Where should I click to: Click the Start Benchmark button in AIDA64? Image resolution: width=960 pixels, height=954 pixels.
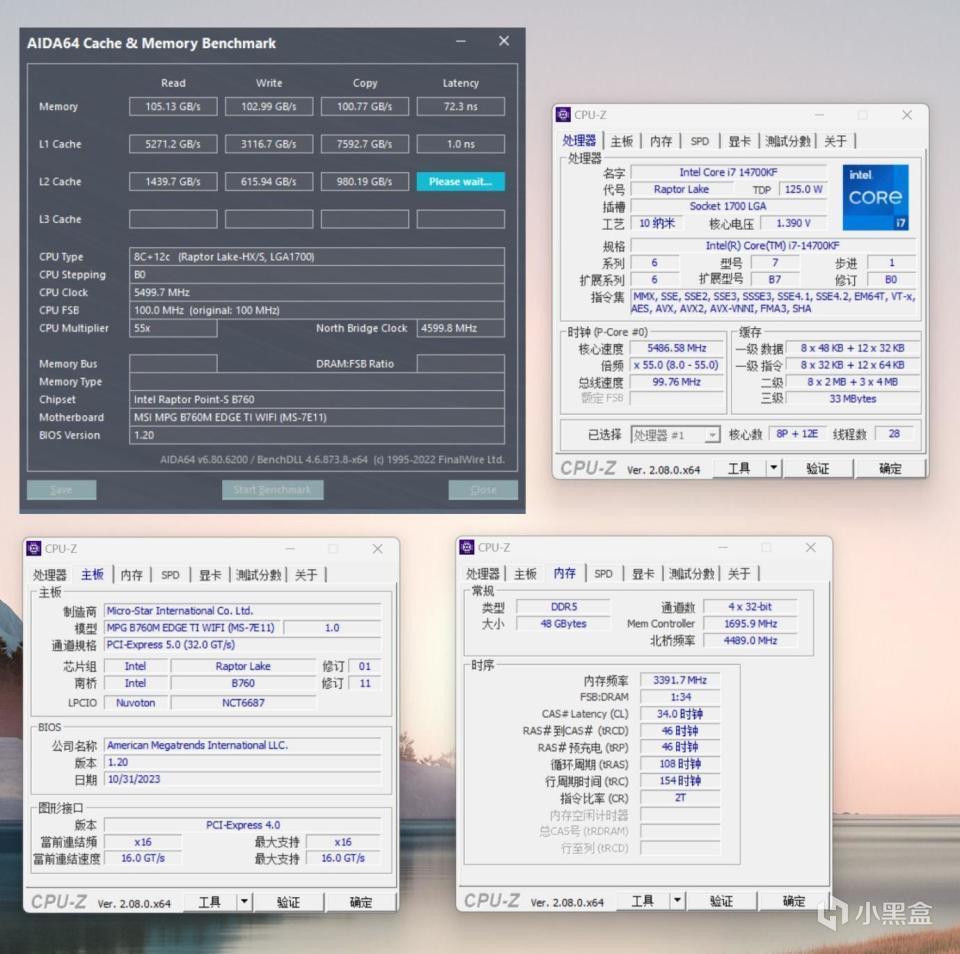272,490
